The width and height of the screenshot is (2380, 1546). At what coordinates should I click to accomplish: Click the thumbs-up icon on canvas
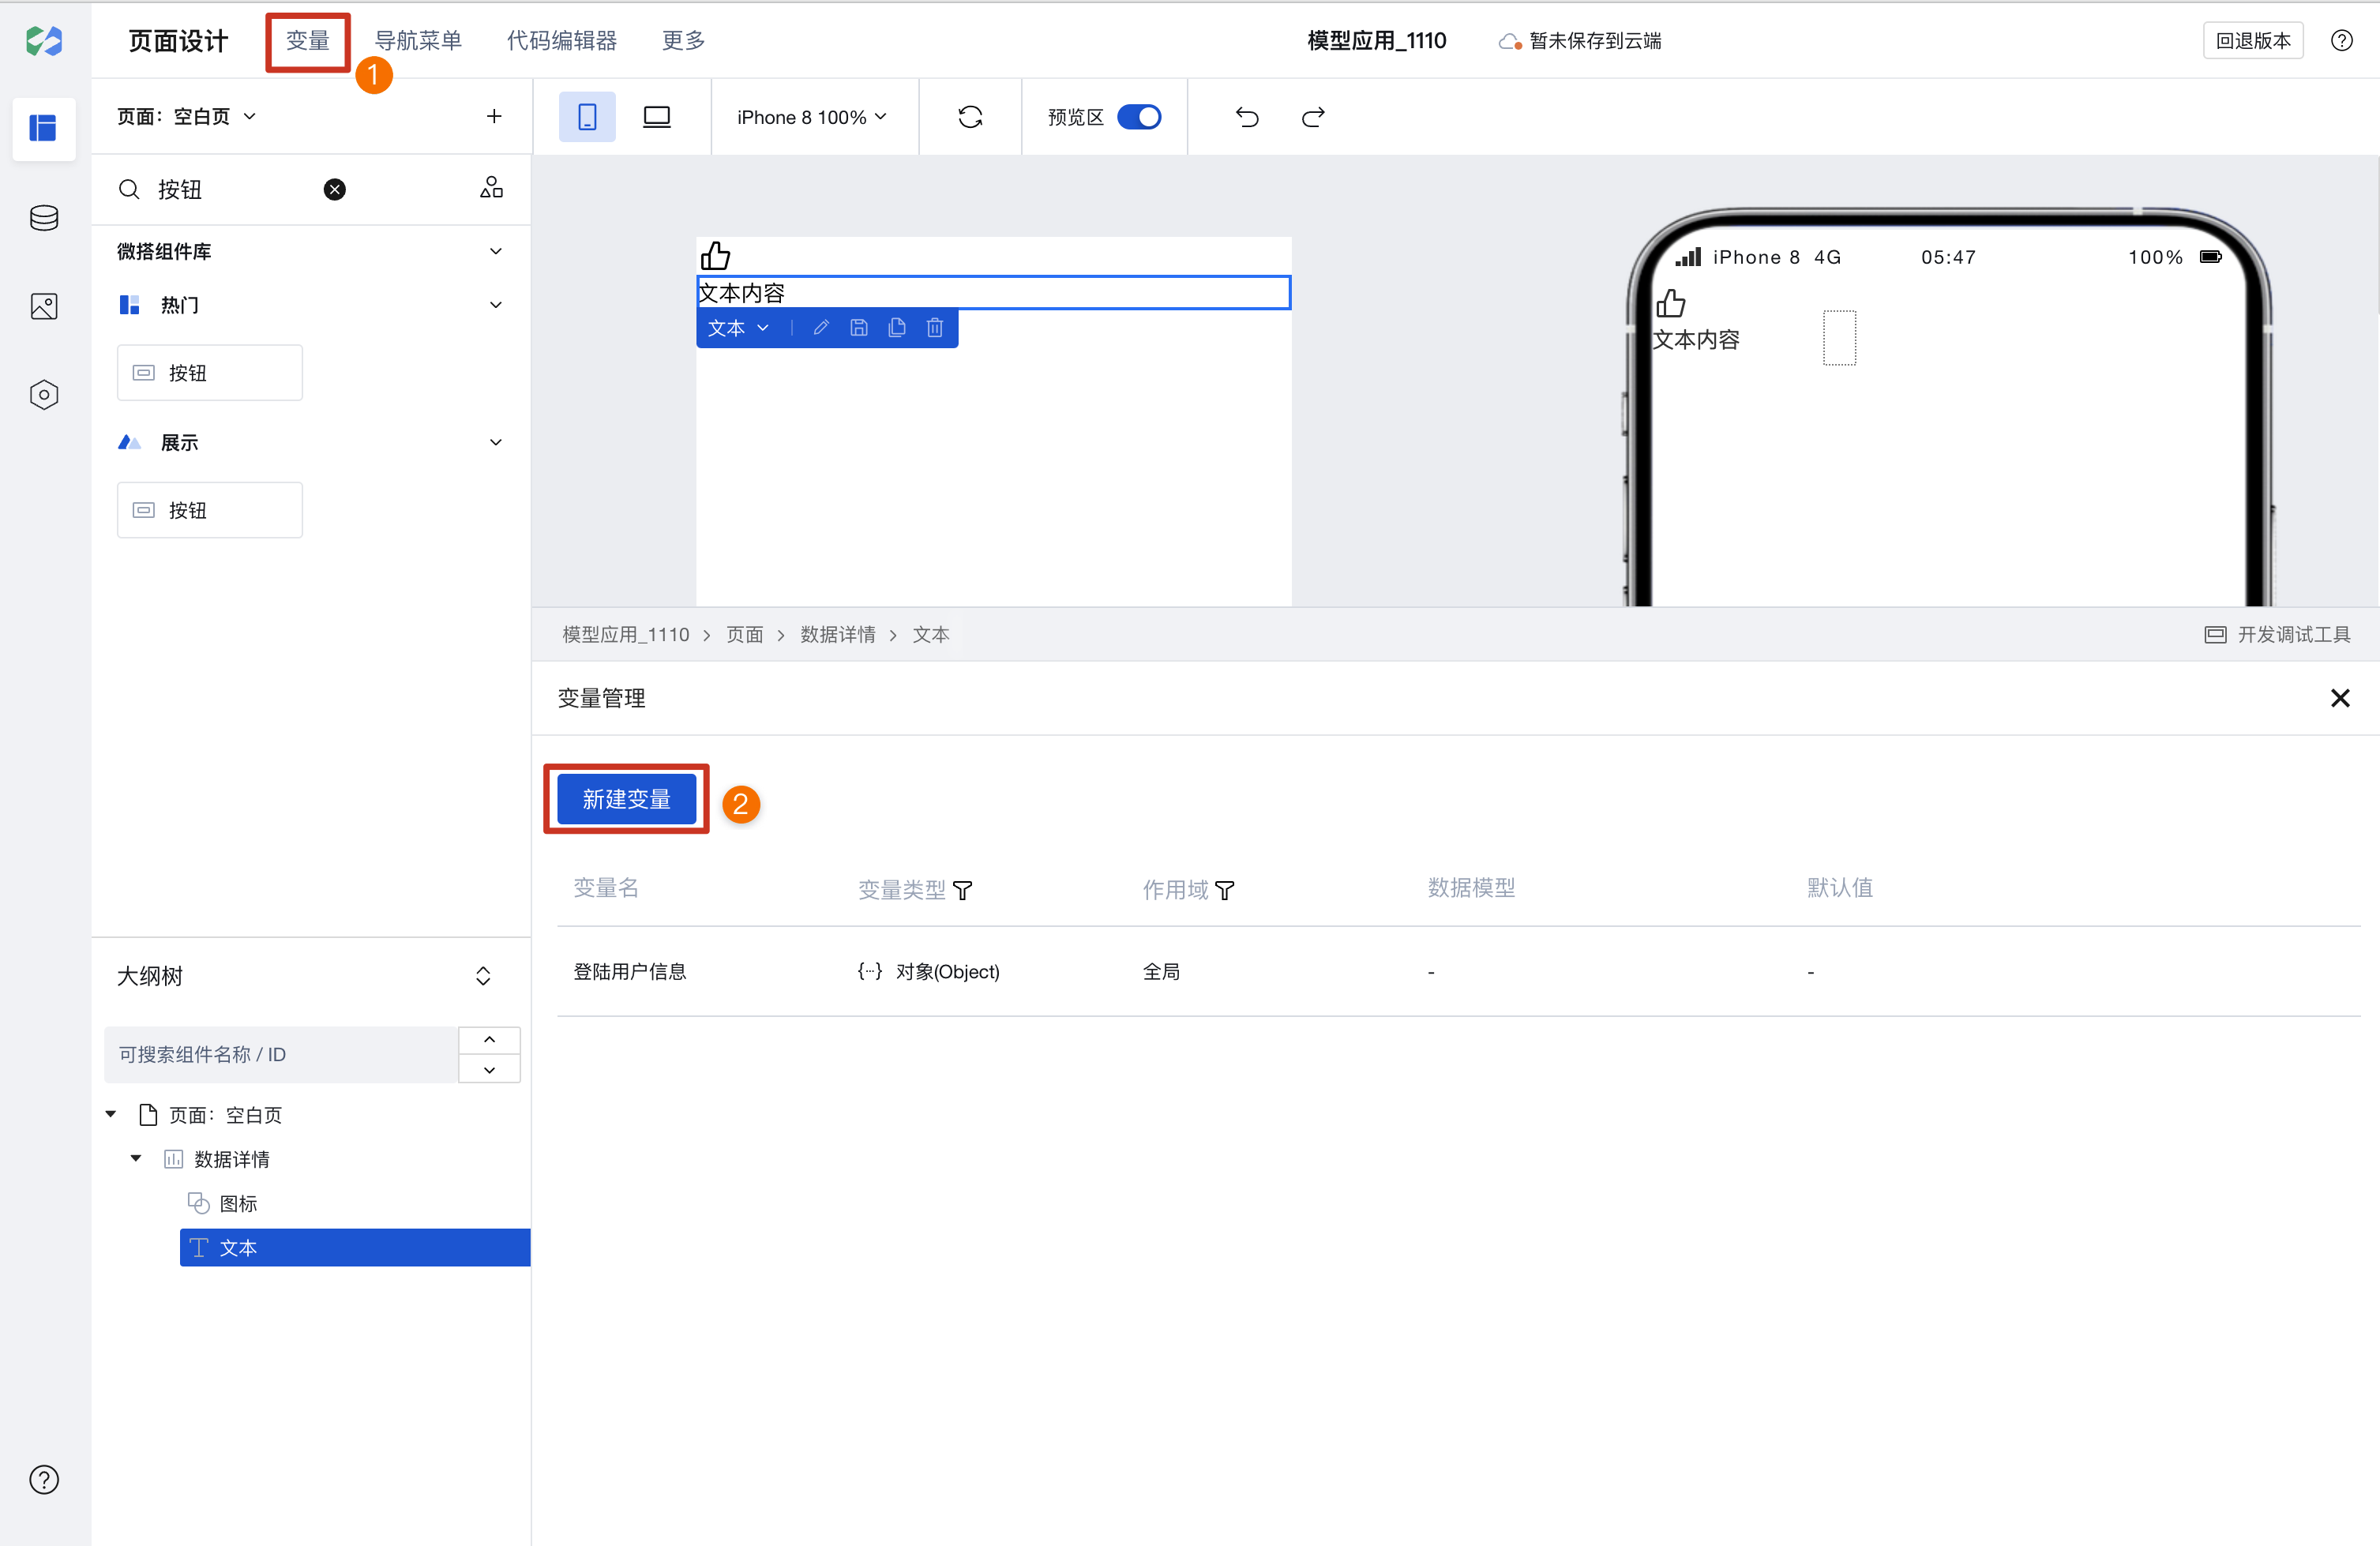click(715, 255)
